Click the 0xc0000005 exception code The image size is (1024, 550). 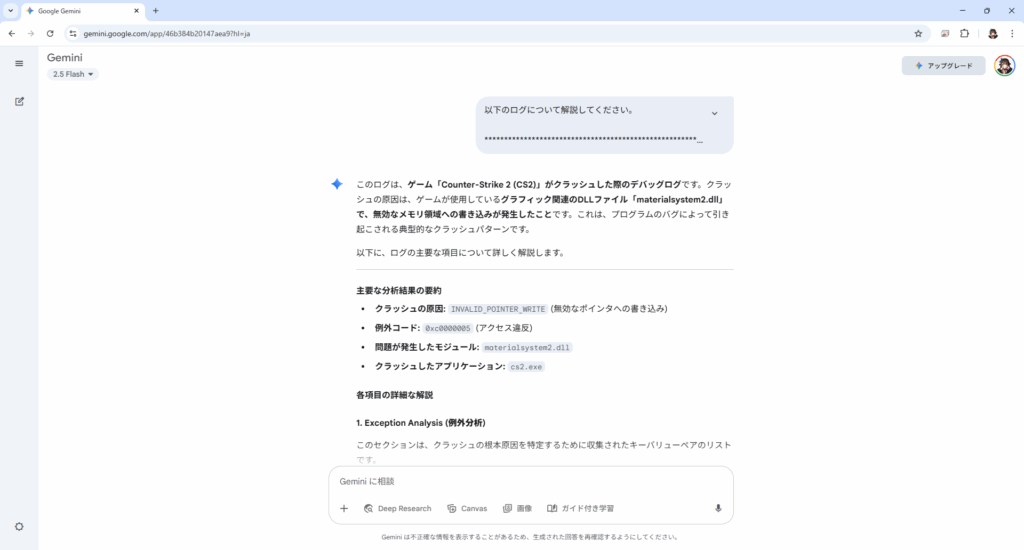(447, 328)
